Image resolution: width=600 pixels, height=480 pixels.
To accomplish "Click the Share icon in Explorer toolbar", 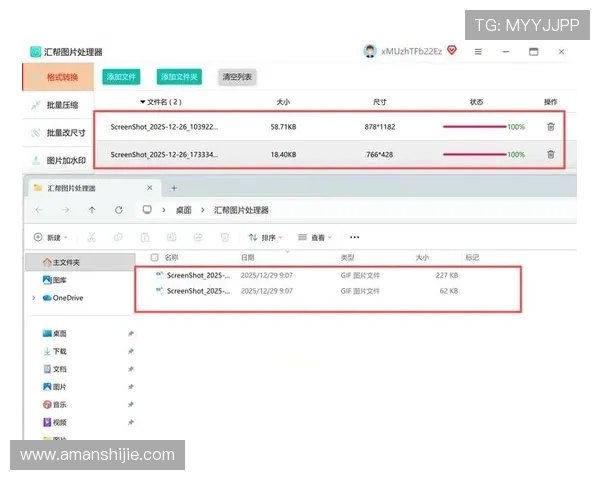I will (x=198, y=237).
